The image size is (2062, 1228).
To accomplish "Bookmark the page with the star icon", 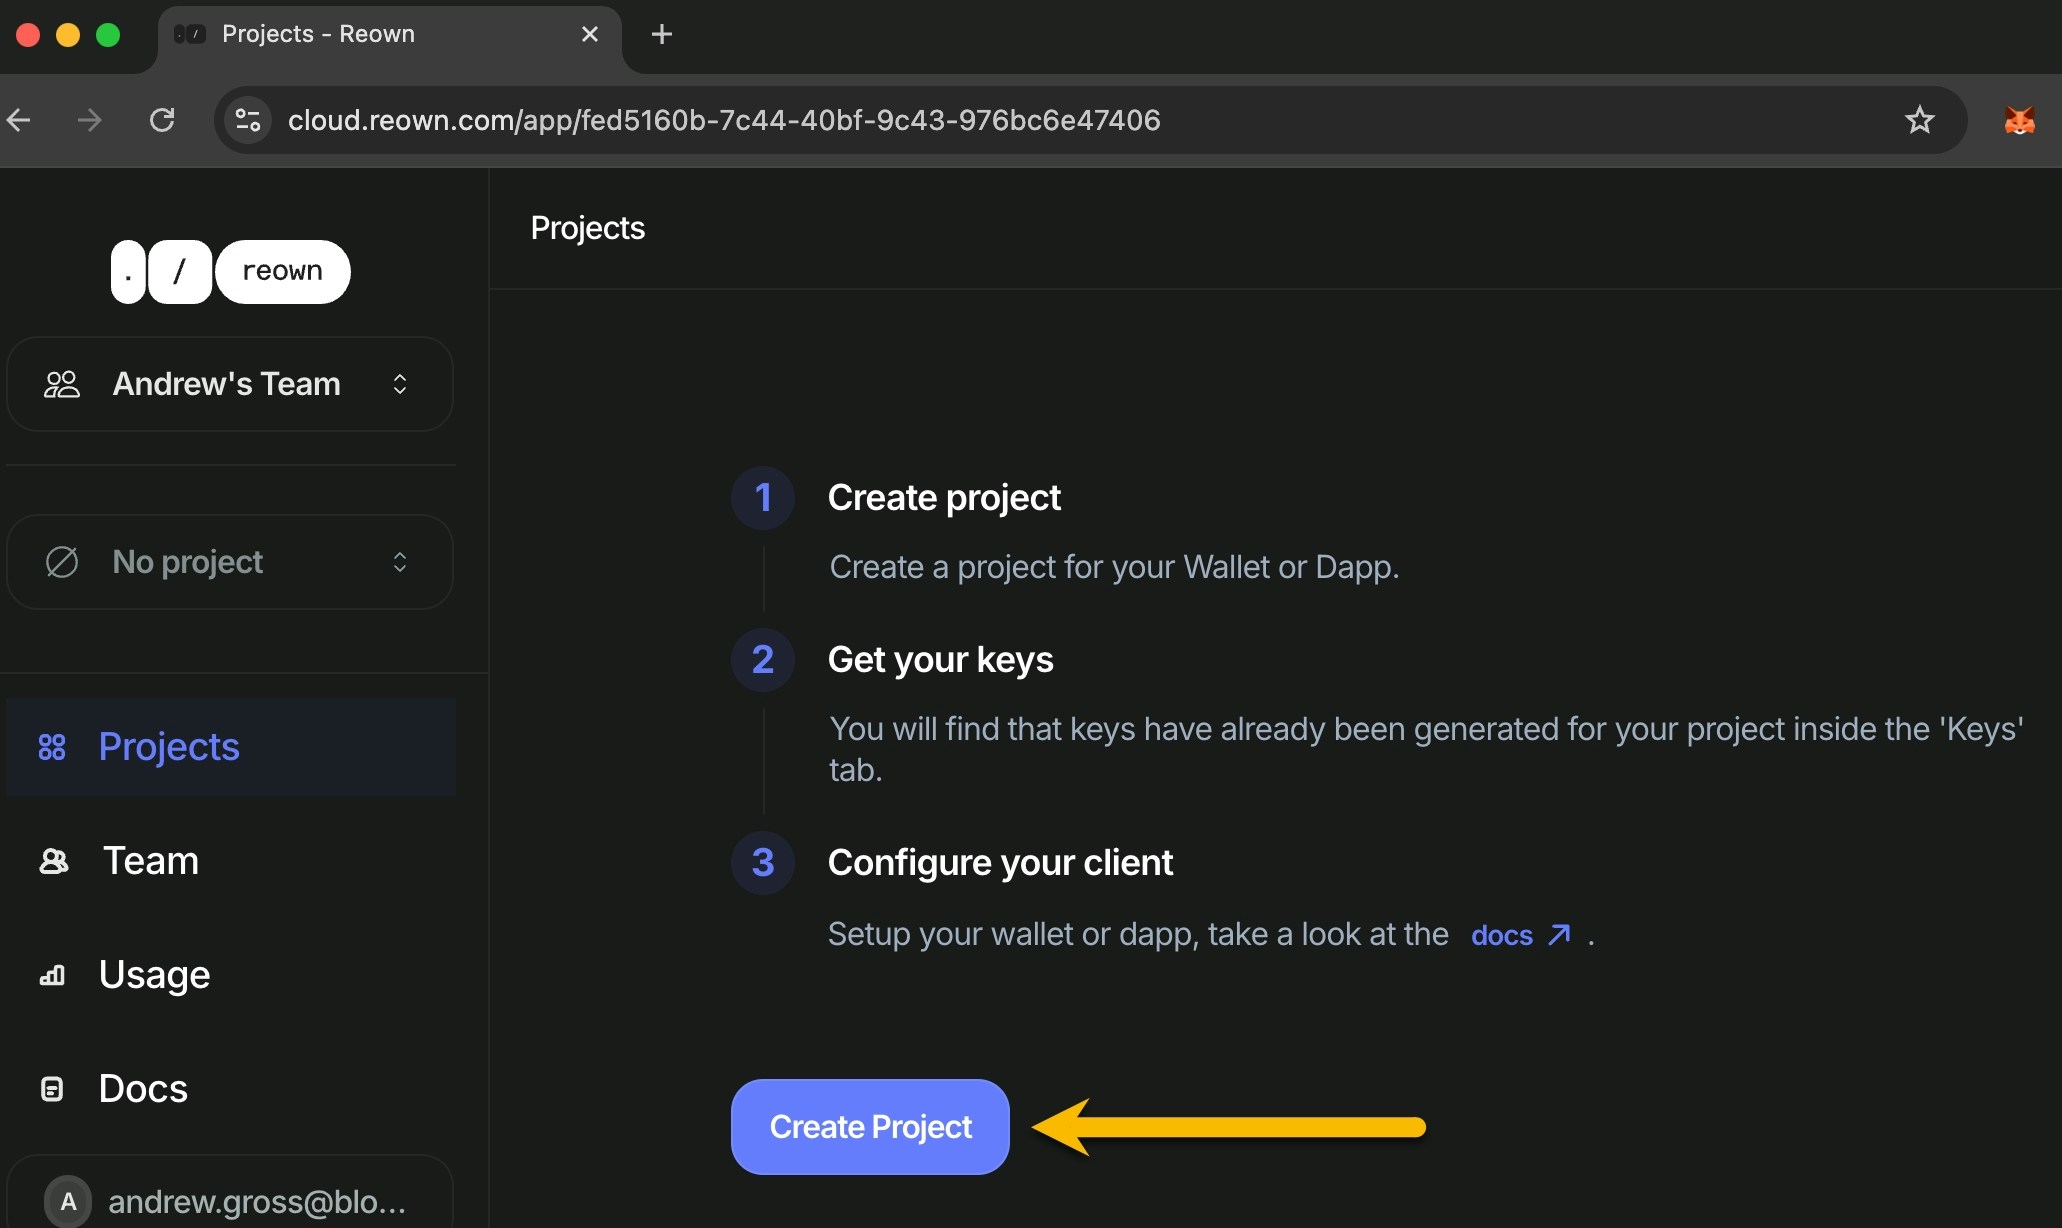I will [1919, 120].
